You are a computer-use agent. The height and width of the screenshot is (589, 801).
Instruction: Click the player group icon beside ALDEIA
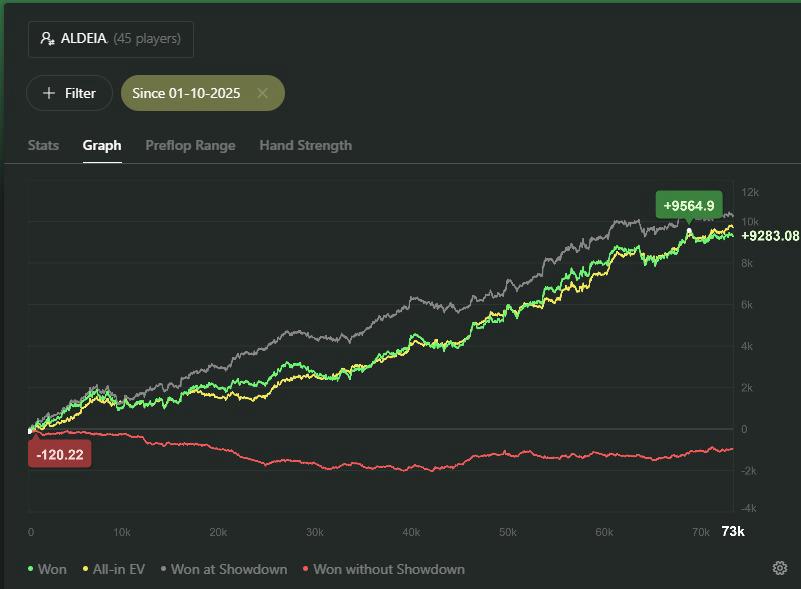(47, 39)
